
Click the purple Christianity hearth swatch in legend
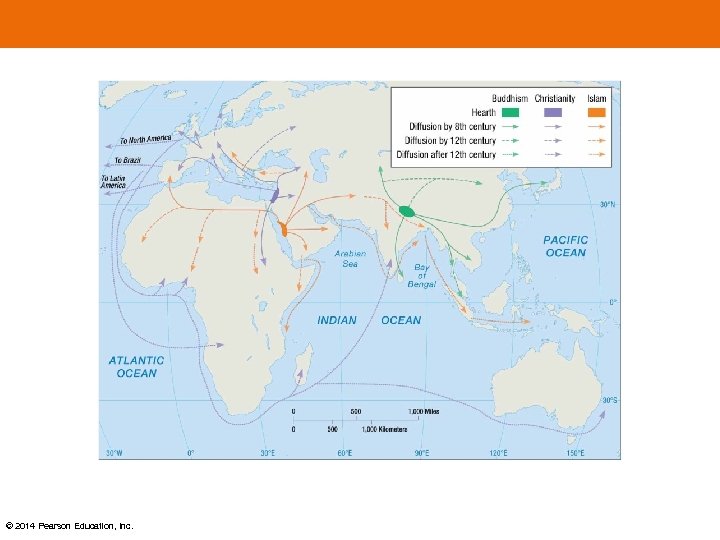pyautogui.click(x=553, y=112)
